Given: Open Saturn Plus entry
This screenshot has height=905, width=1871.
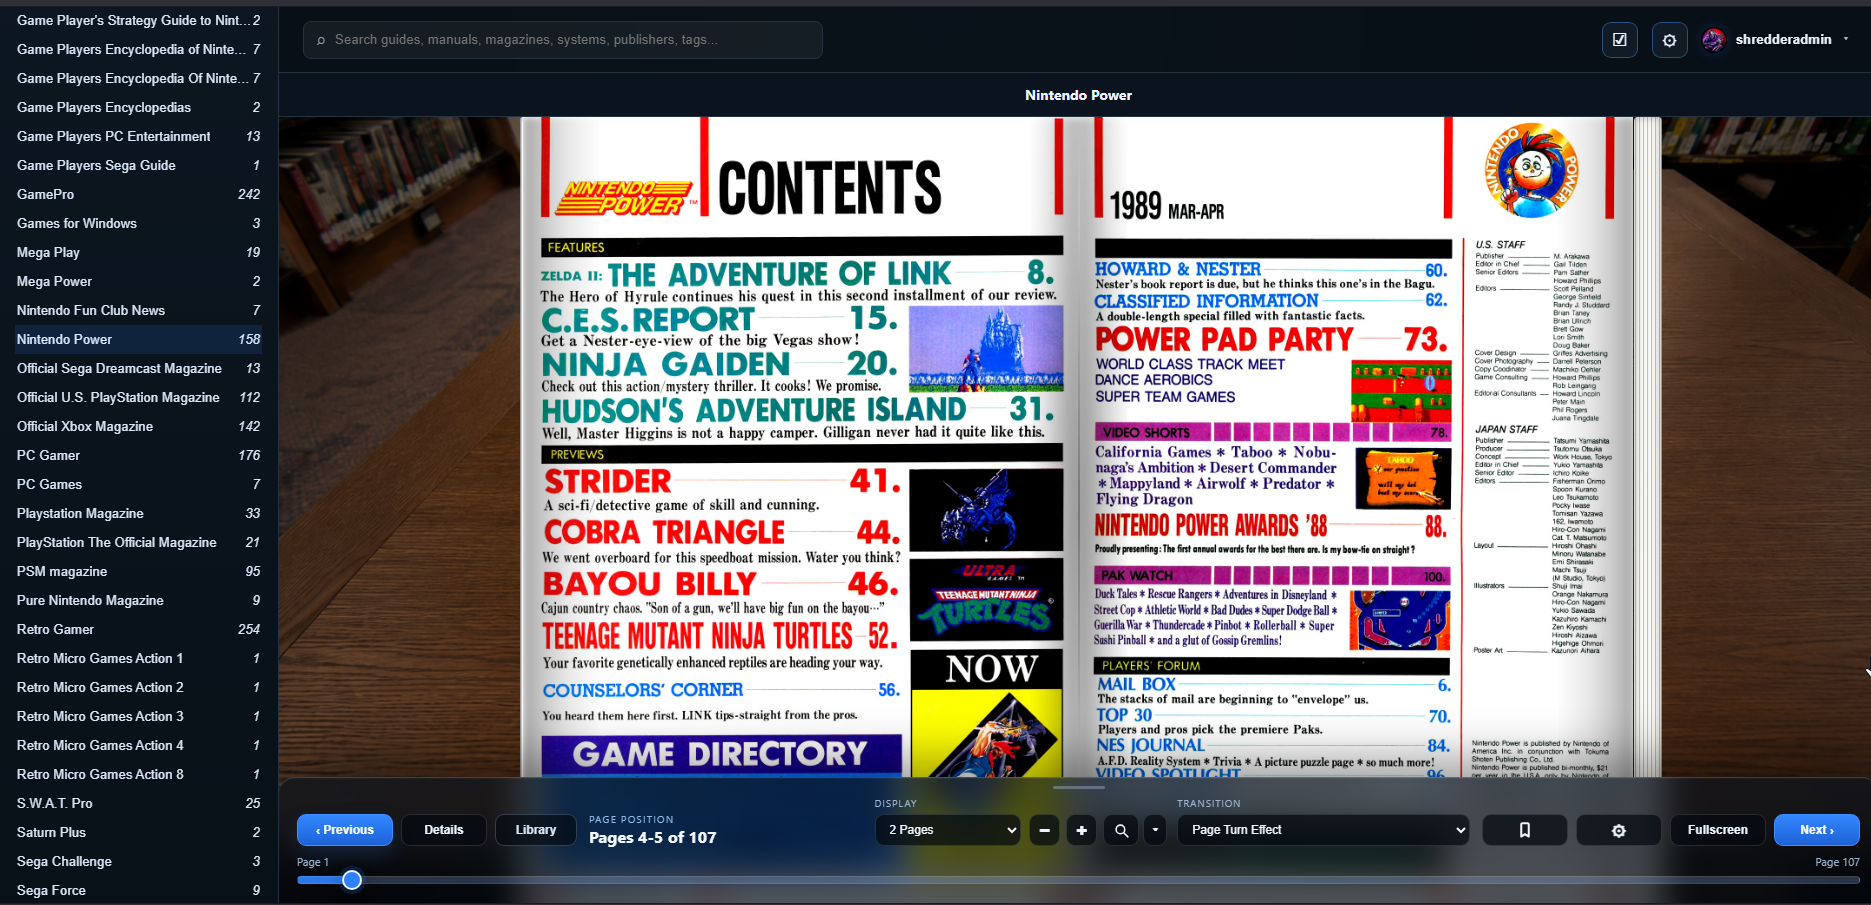Looking at the screenshot, I should [139, 832].
